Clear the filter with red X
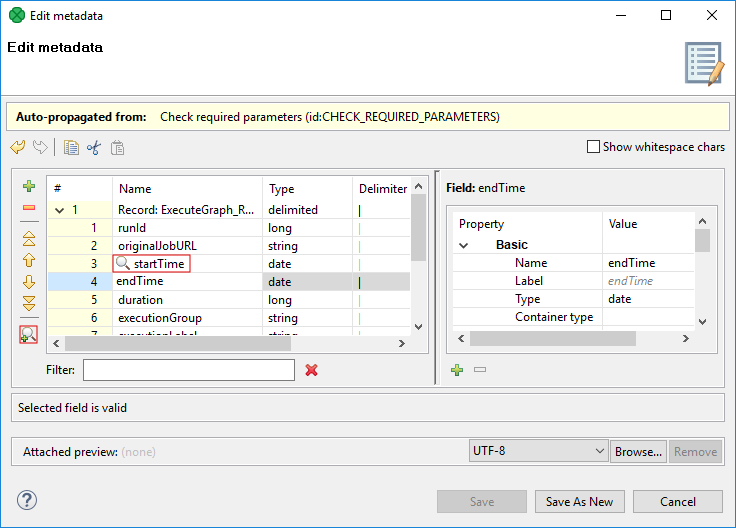Image resolution: width=736 pixels, height=528 pixels. click(311, 370)
